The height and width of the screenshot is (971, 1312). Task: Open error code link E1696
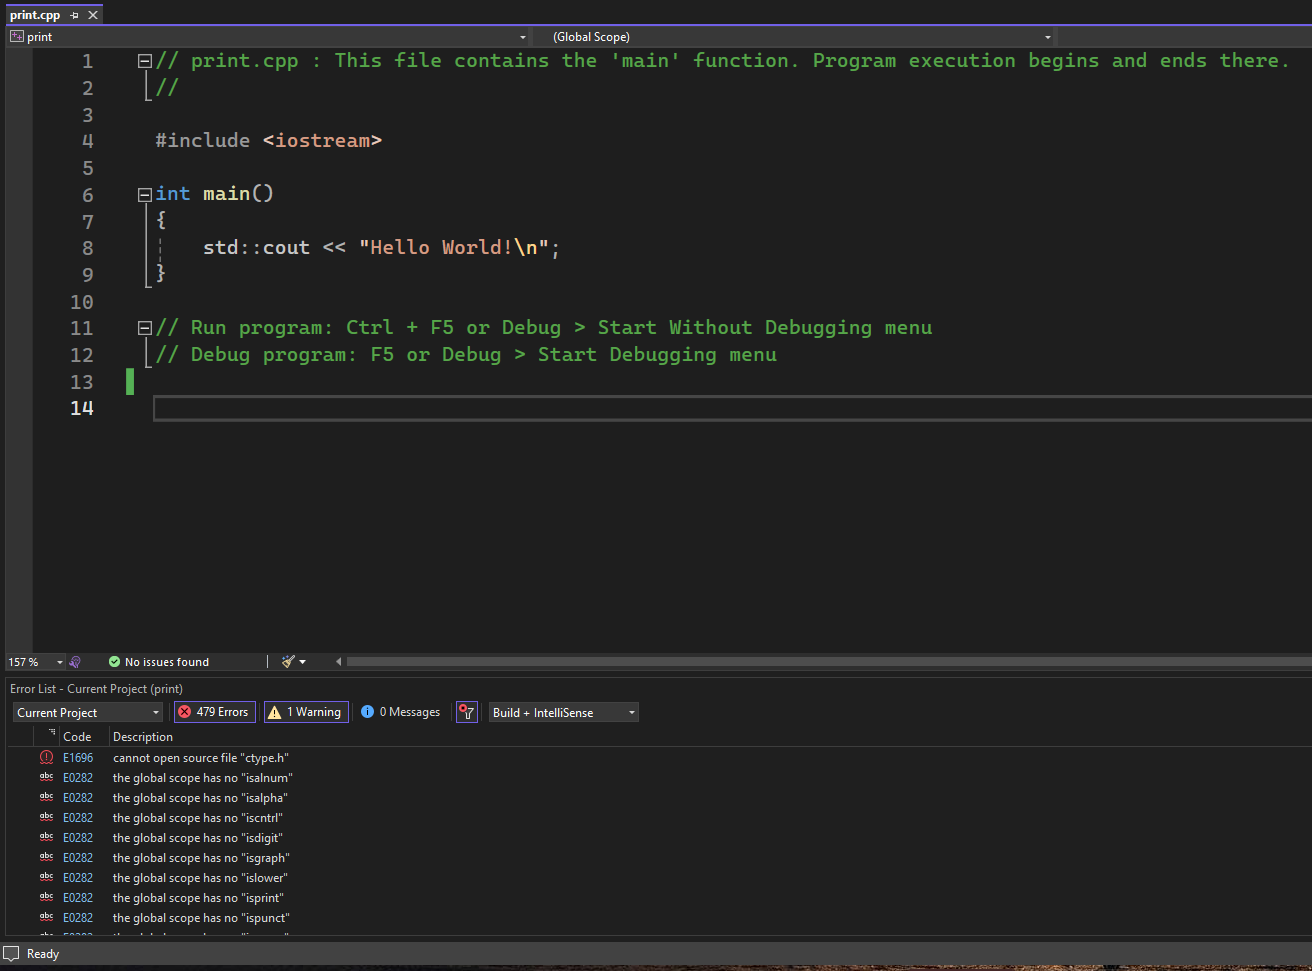pos(78,758)
